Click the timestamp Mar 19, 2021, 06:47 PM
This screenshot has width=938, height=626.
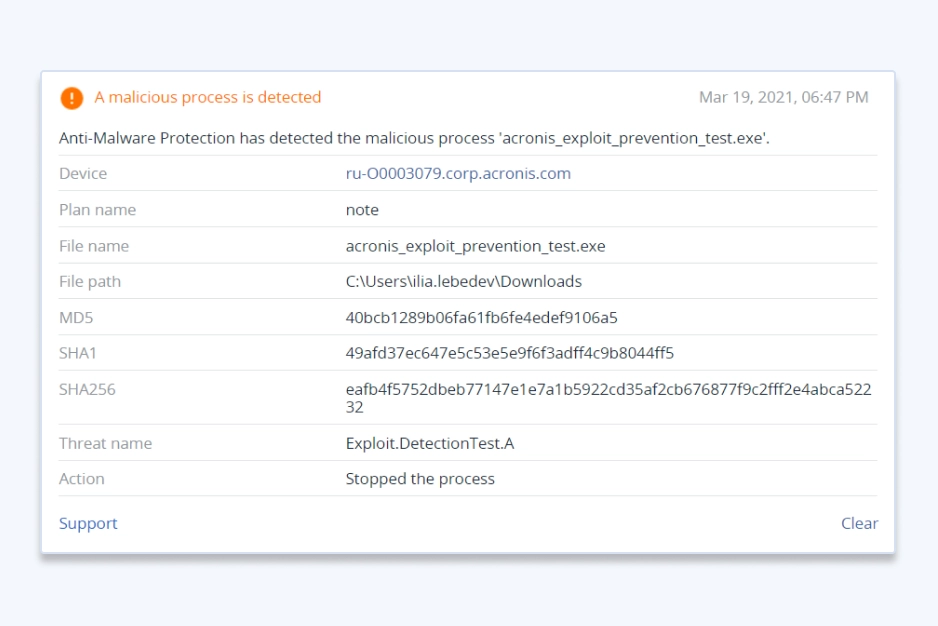click(x=784, y=97)
